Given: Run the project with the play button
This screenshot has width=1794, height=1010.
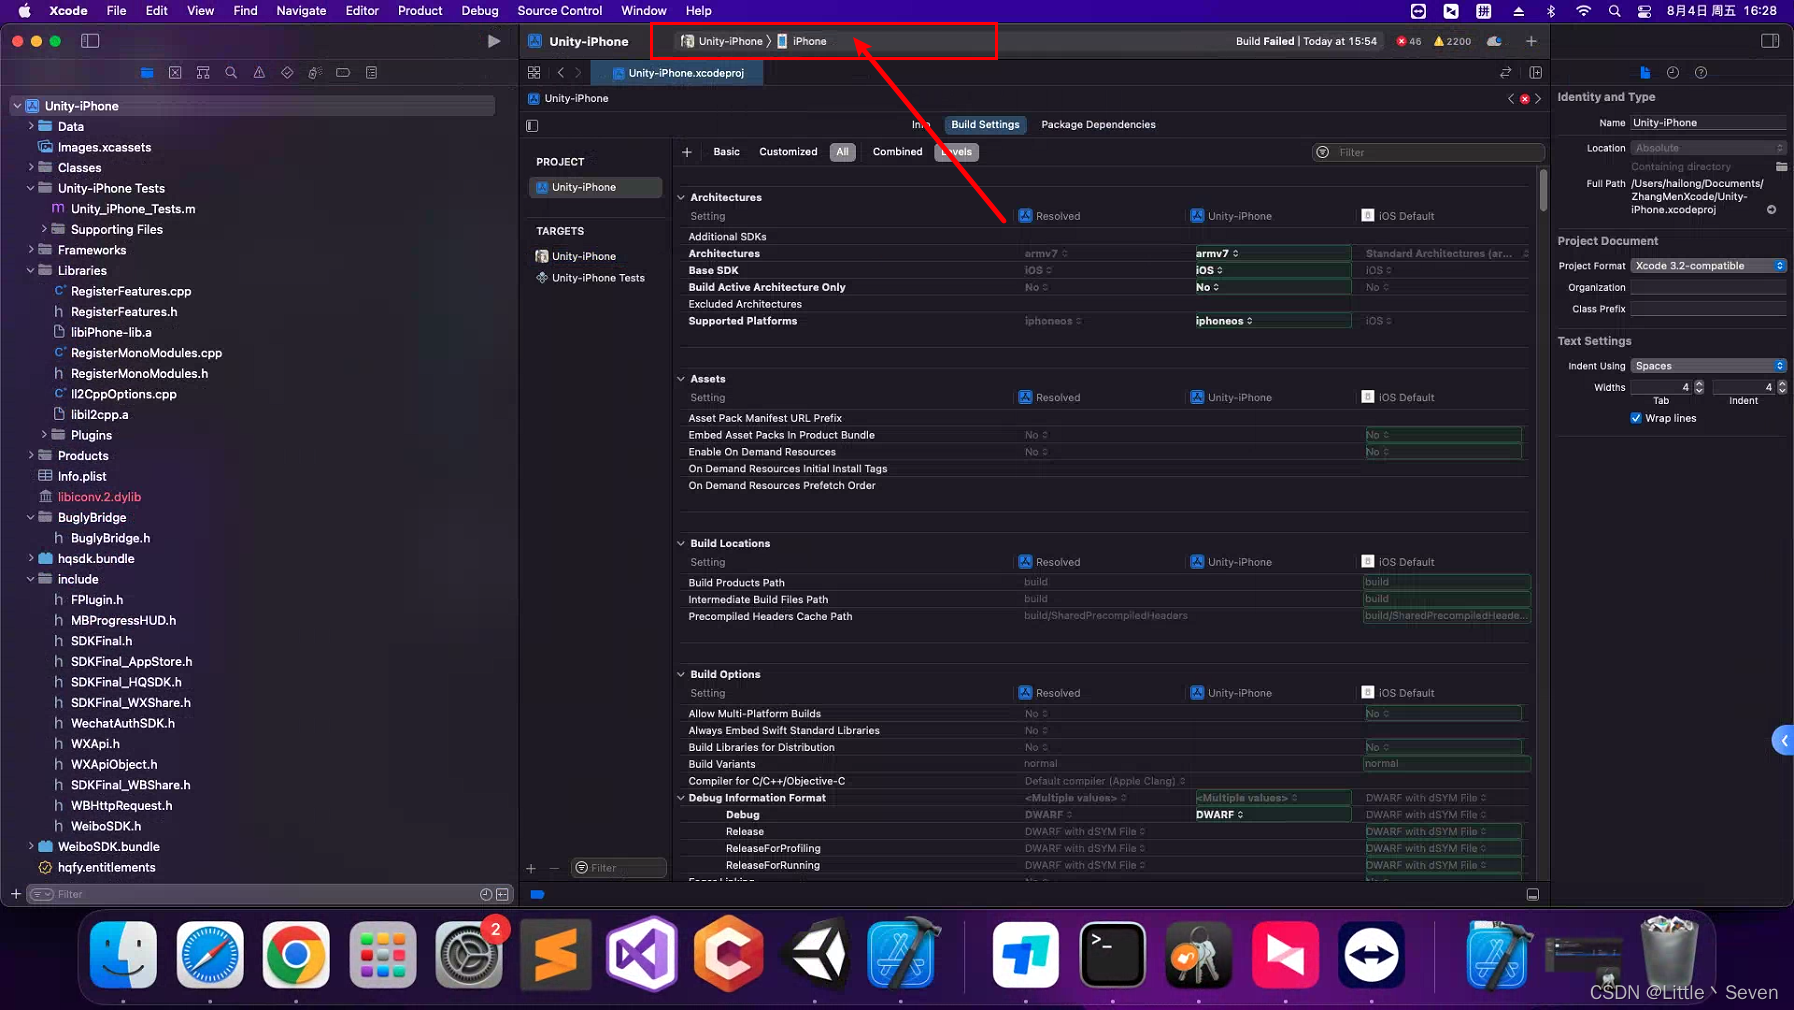Looking at the screenshot, I should point(493,41).
